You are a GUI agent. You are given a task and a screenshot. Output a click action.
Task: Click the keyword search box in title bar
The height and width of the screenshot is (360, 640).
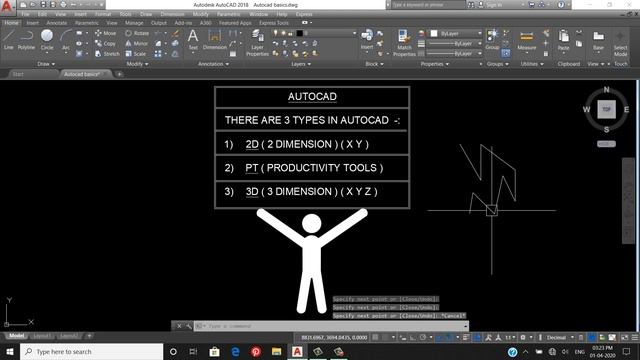[428, 5]
